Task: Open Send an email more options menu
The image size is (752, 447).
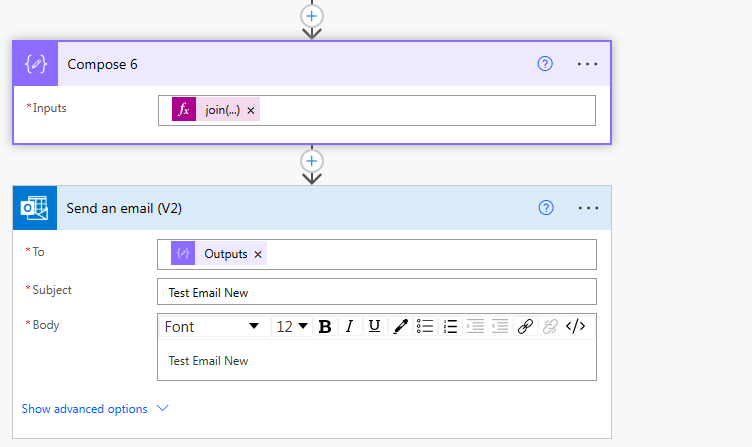Action: click(x=588, y=208)
